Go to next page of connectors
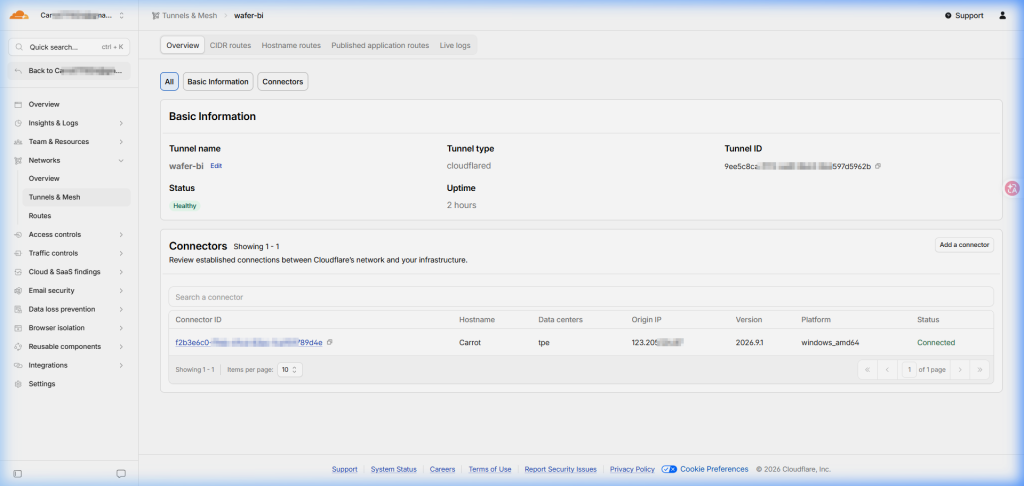The width and height of the screenshot is (1024, 486). tap(959, 370)
